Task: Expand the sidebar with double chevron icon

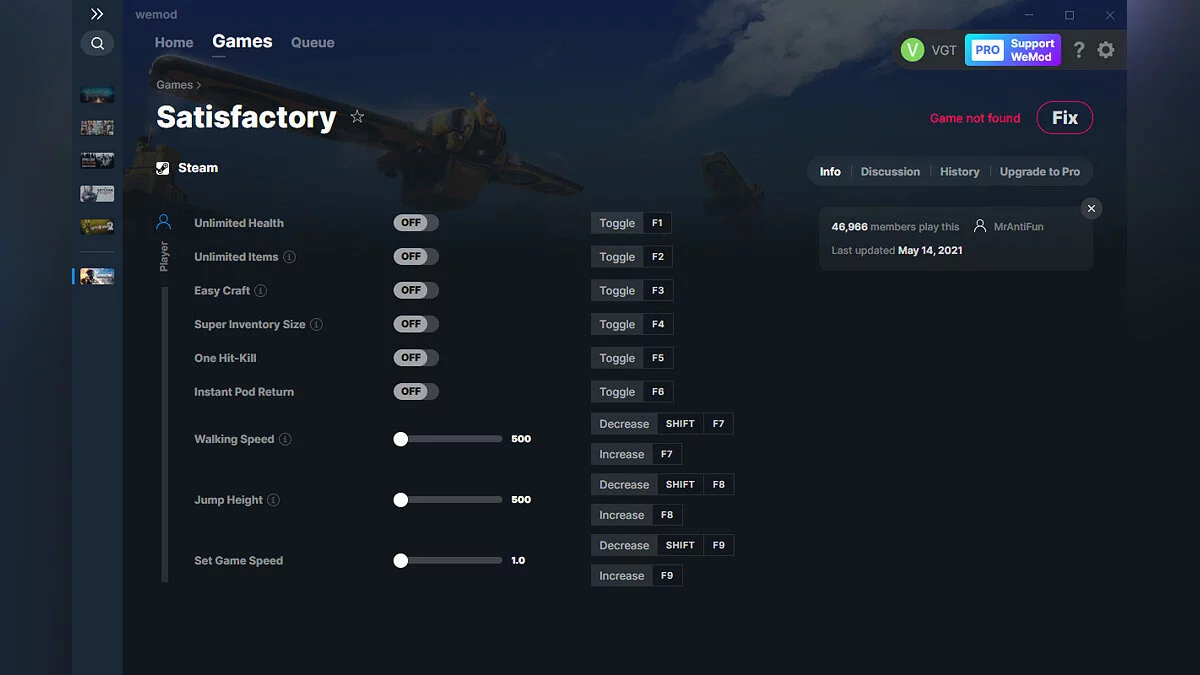Action: (x=97, y=14)
